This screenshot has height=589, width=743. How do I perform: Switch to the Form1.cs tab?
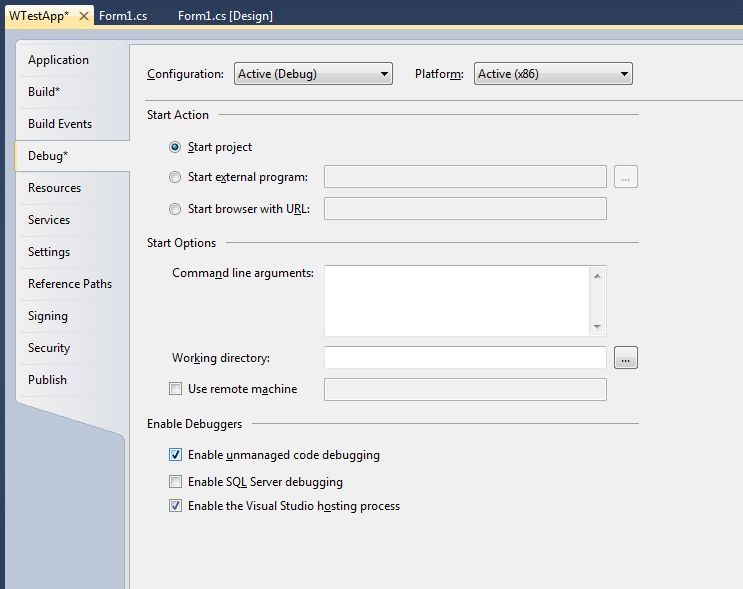point(123,16)
